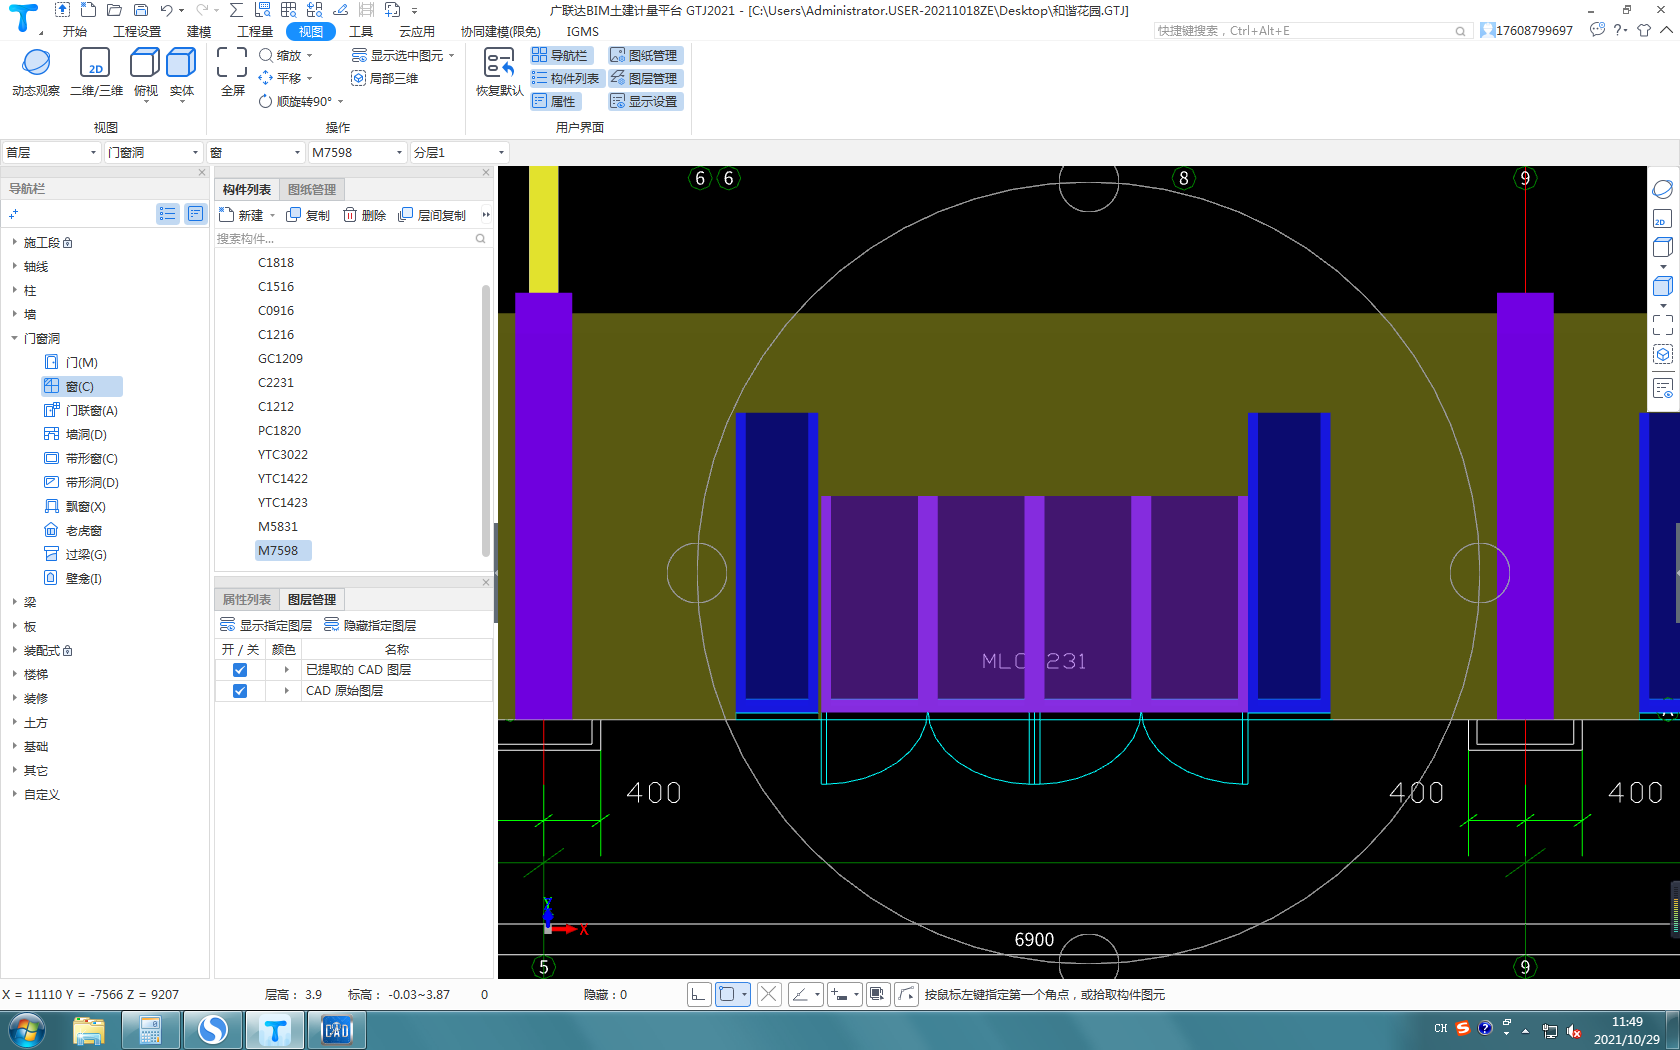The width and height of the screenshot is (1680, 1050).
Task: Click the orthogonal mode status bar icon
Action: coord(699,994)
